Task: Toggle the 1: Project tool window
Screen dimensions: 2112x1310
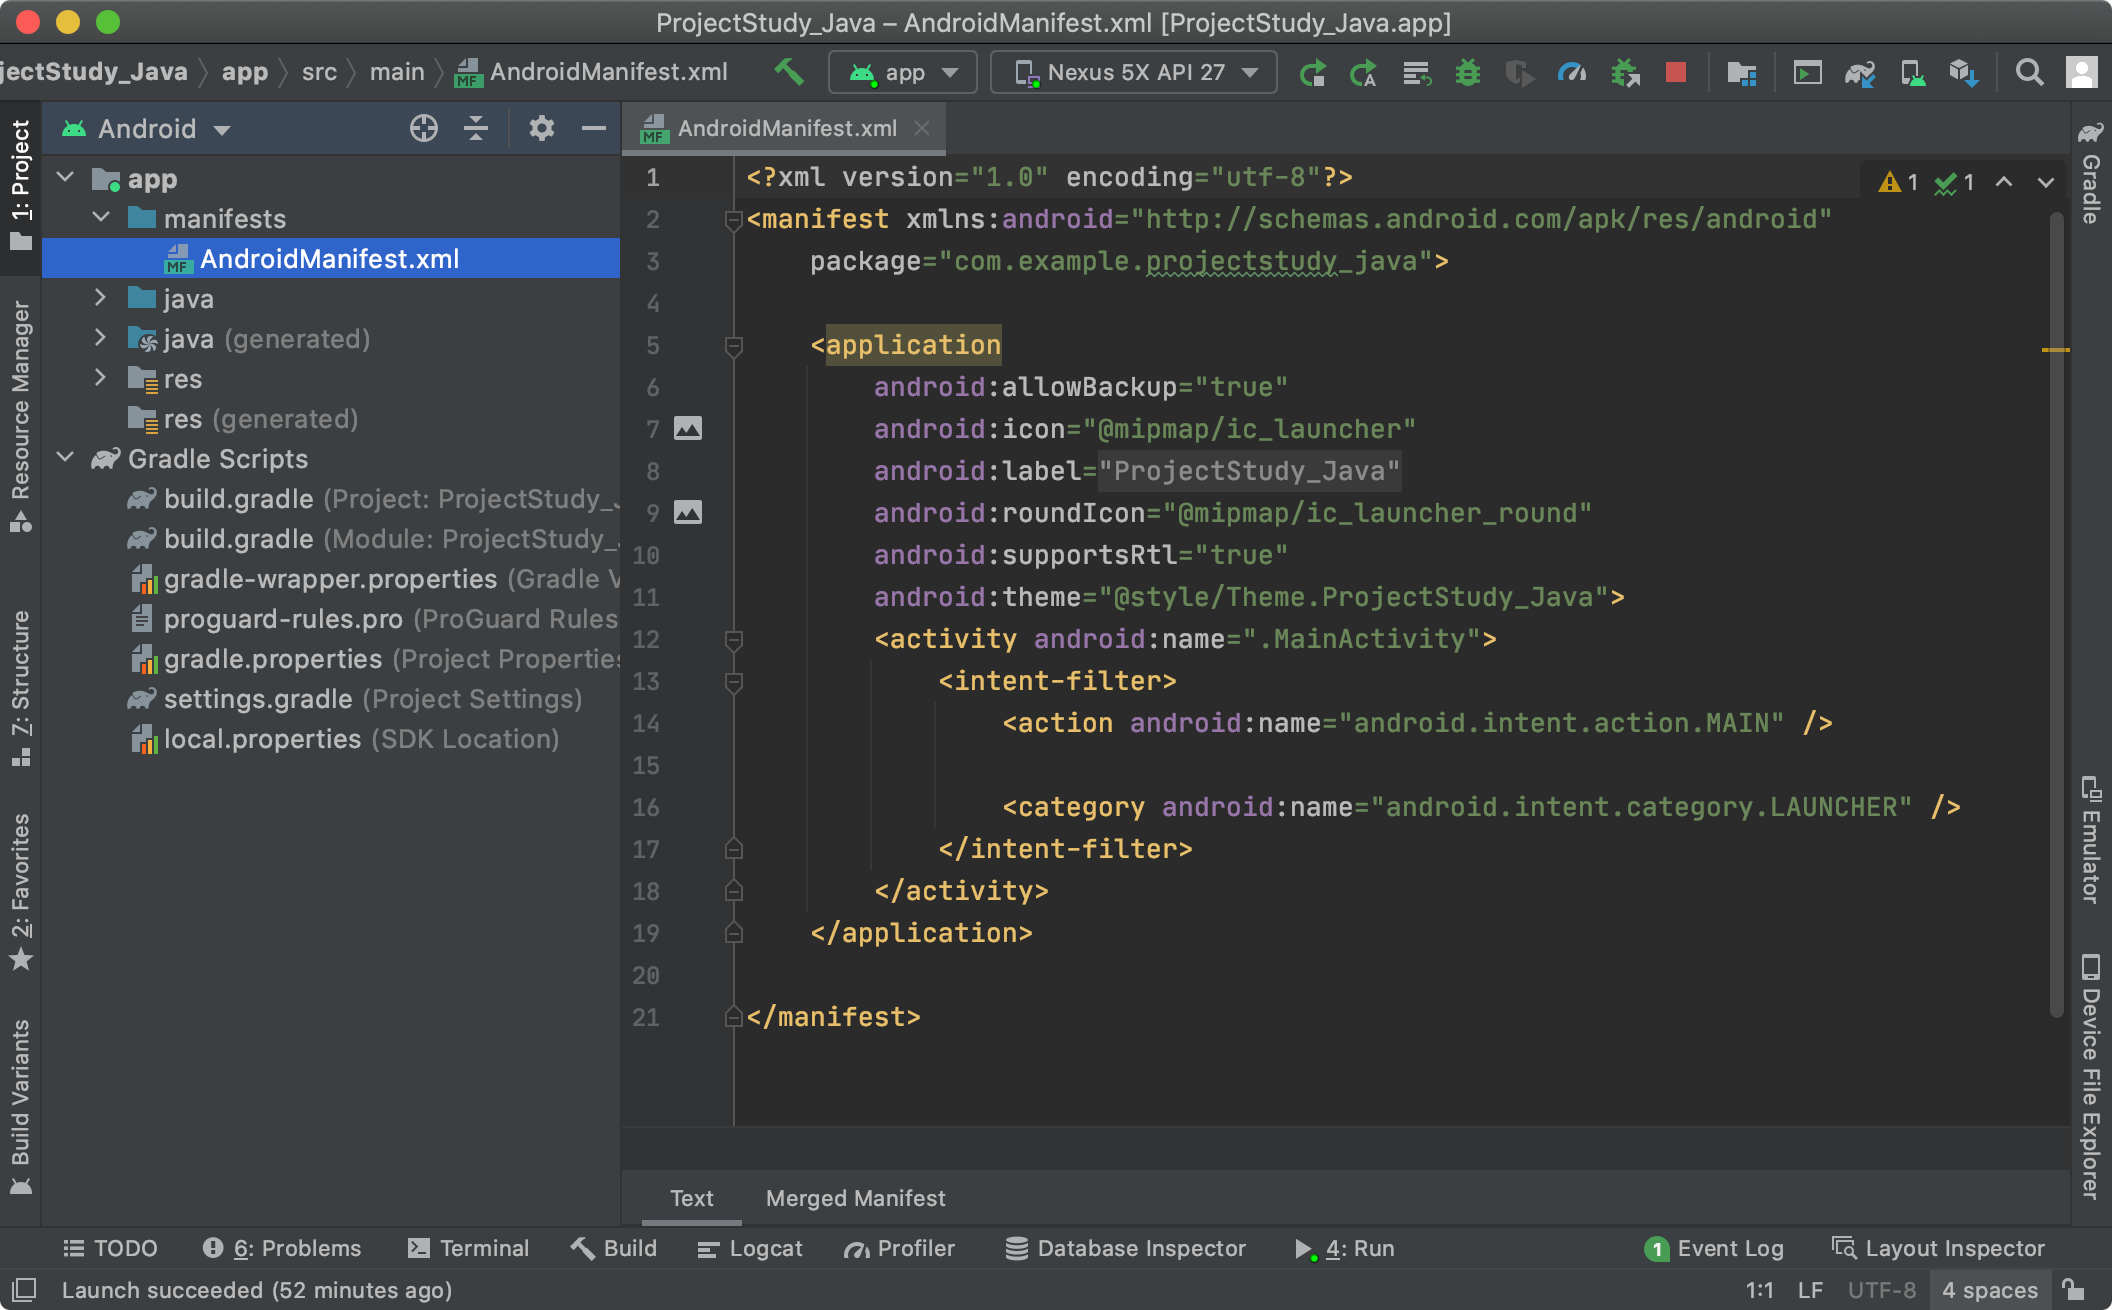Action: coord(20,186)
